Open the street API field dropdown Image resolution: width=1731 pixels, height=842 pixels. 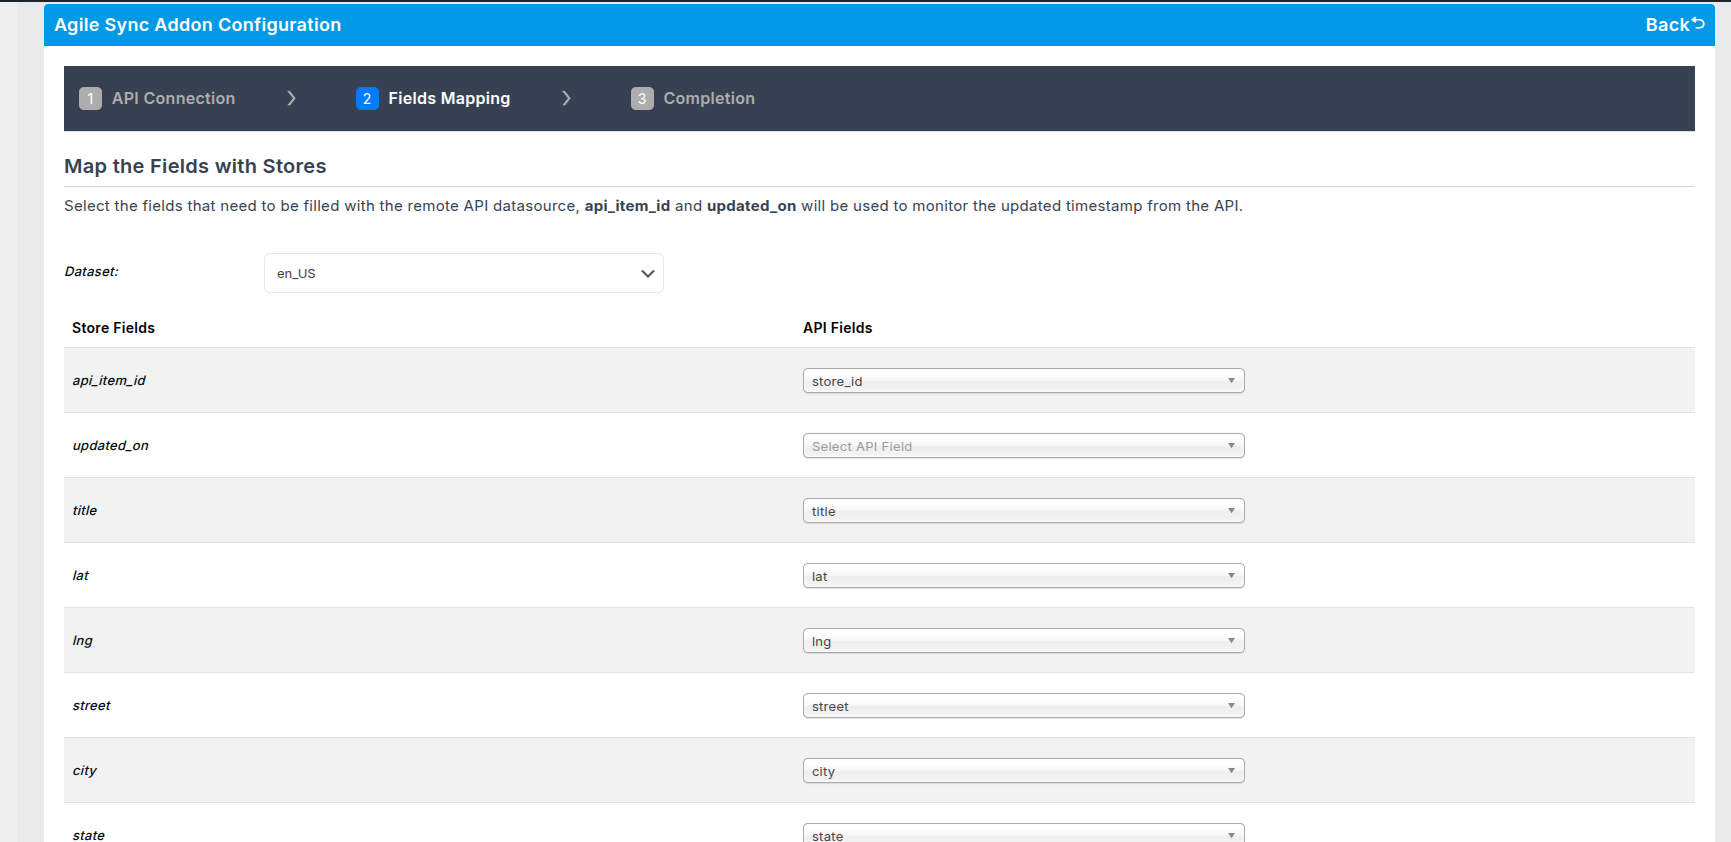[1023, 706]
